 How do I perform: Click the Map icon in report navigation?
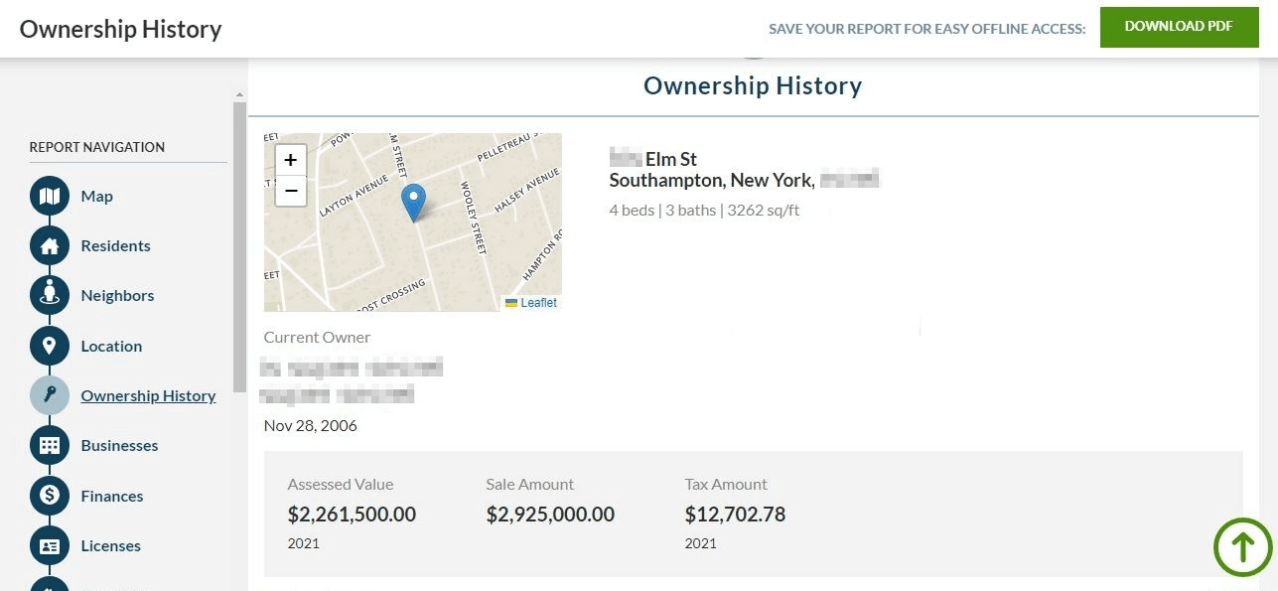pyautogui.click(x=49, y=196)
